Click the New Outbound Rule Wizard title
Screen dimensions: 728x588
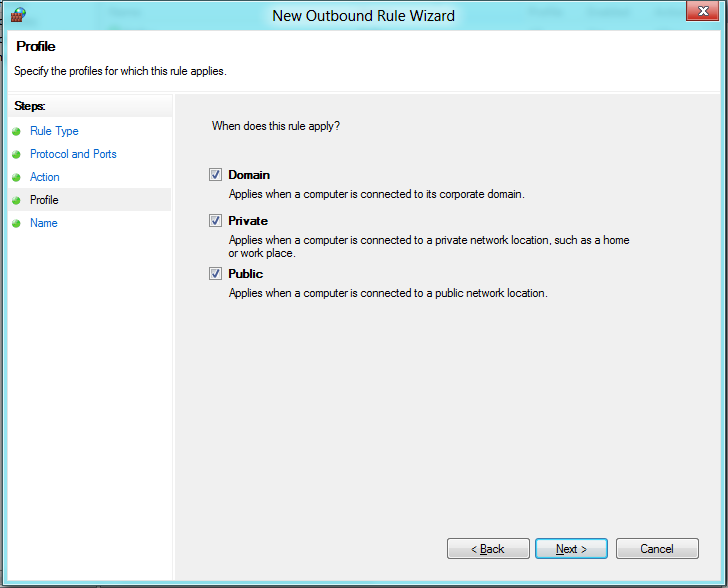pos(363,15)
